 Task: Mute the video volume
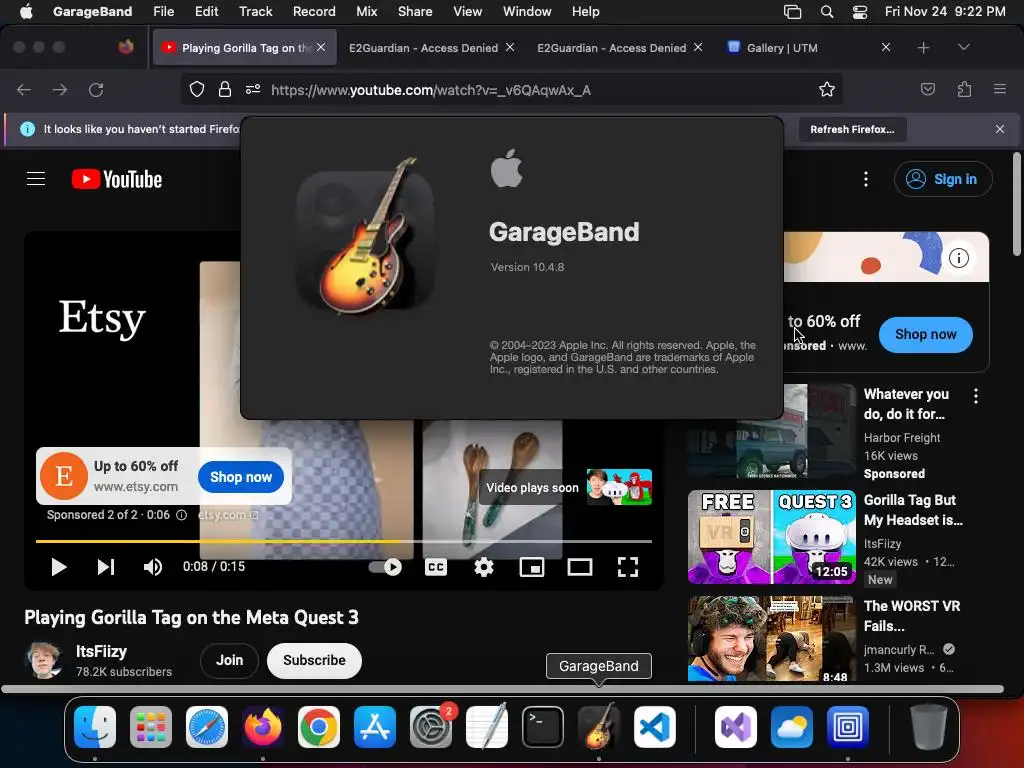153,567
